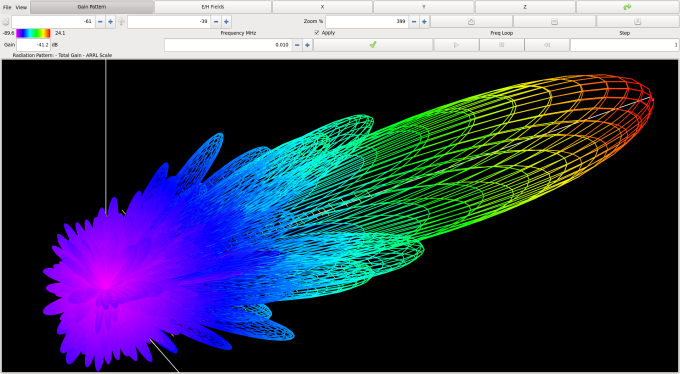The image size is (680, 374).
Task: Increase the Zoom % value with plus
Action: (424, 22)
